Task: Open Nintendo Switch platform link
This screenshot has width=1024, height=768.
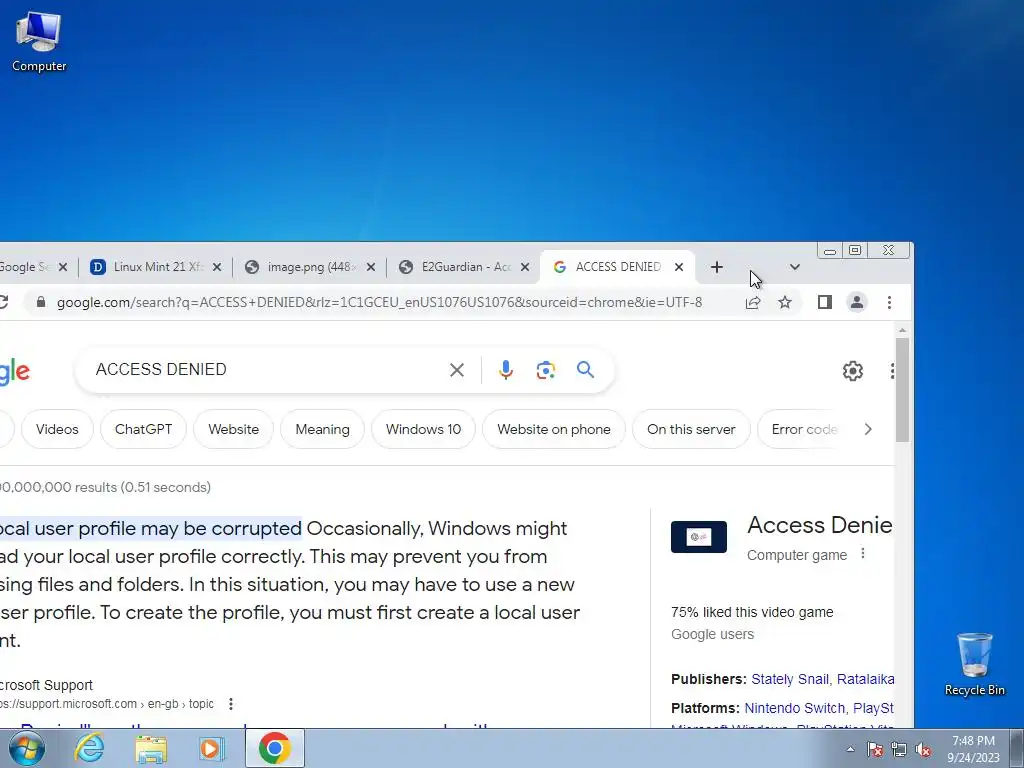Action: click(794, 708)
